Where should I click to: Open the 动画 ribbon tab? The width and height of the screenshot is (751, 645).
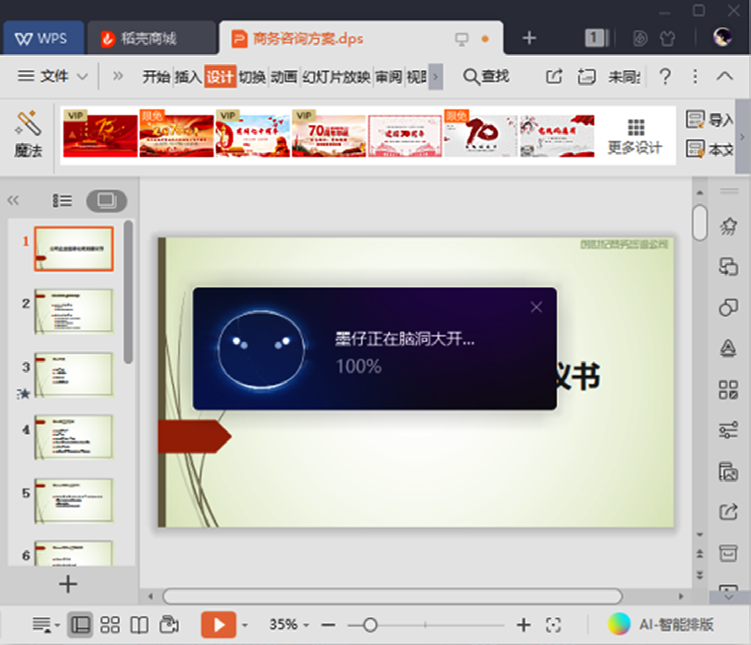click(x=284, y=77)
